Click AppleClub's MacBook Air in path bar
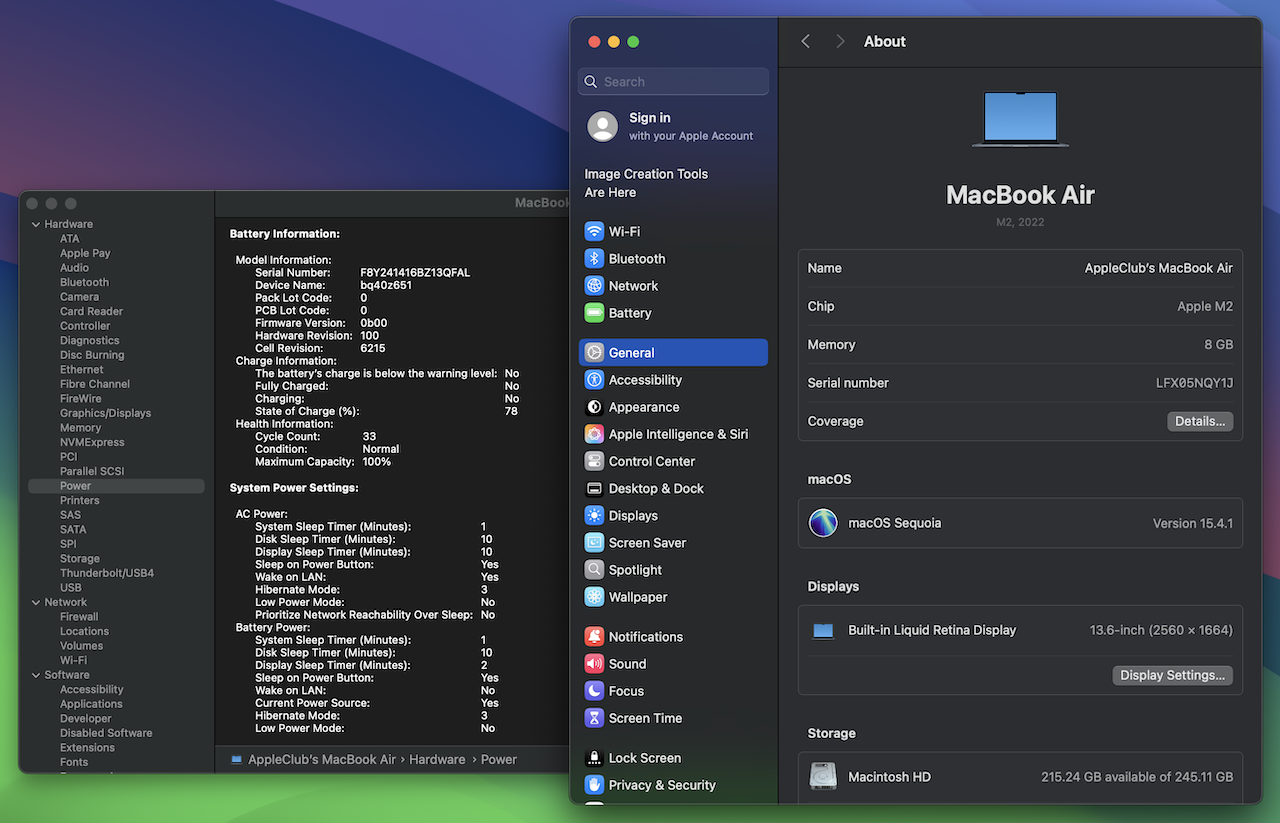Image resolution: width=1280 pixels, height=823 pixels. (322, 759)
